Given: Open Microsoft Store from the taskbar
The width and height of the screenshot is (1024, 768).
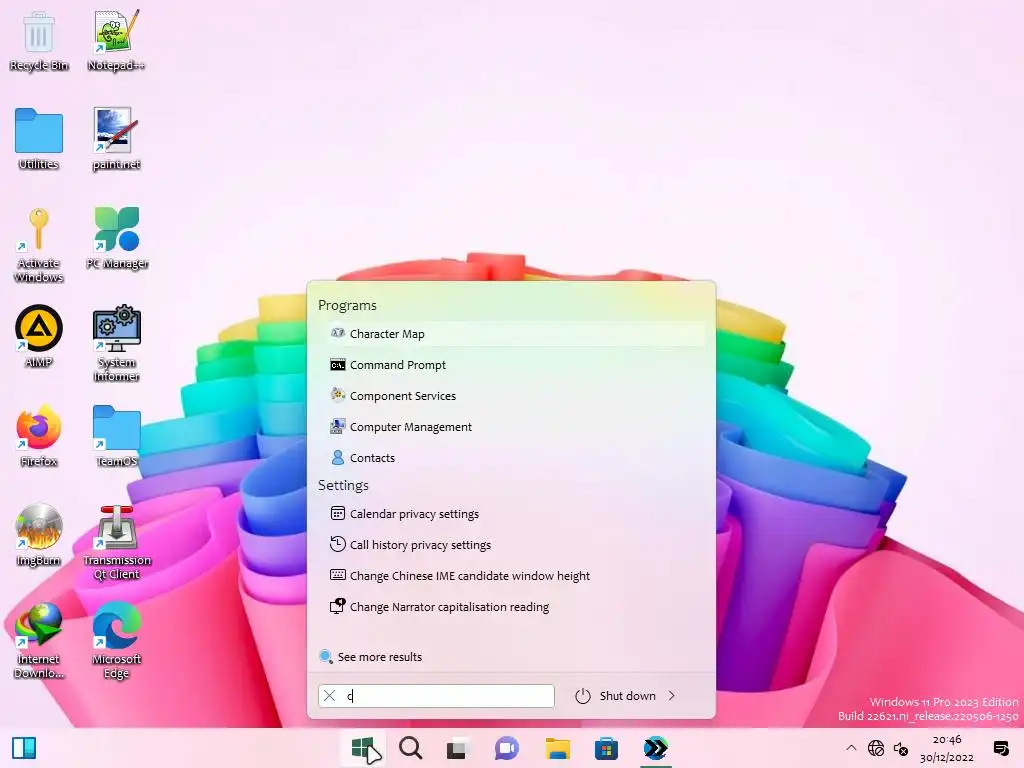Looking at the screenshot, I should pos(607,748).
